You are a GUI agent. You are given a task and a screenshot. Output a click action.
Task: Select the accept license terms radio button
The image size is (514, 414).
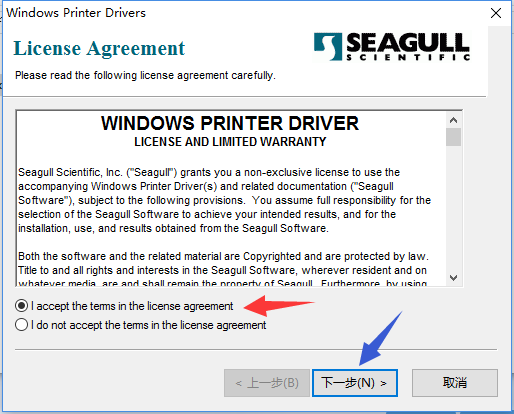pos(21,306)
